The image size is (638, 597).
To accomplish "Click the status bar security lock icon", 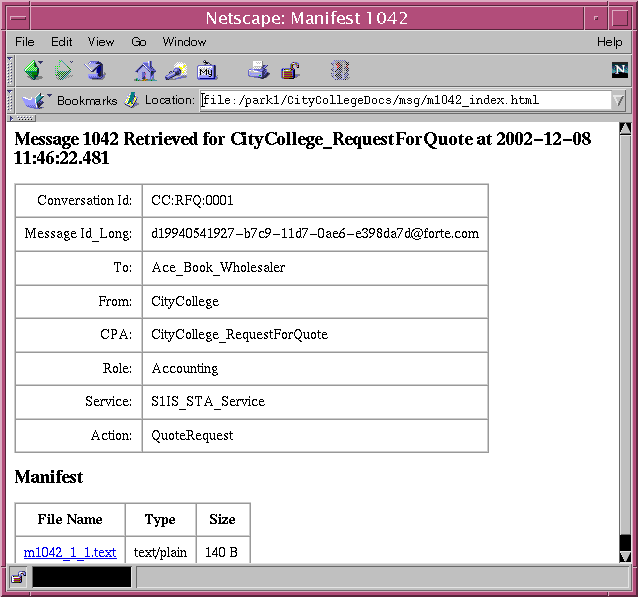I will point(18,577).
